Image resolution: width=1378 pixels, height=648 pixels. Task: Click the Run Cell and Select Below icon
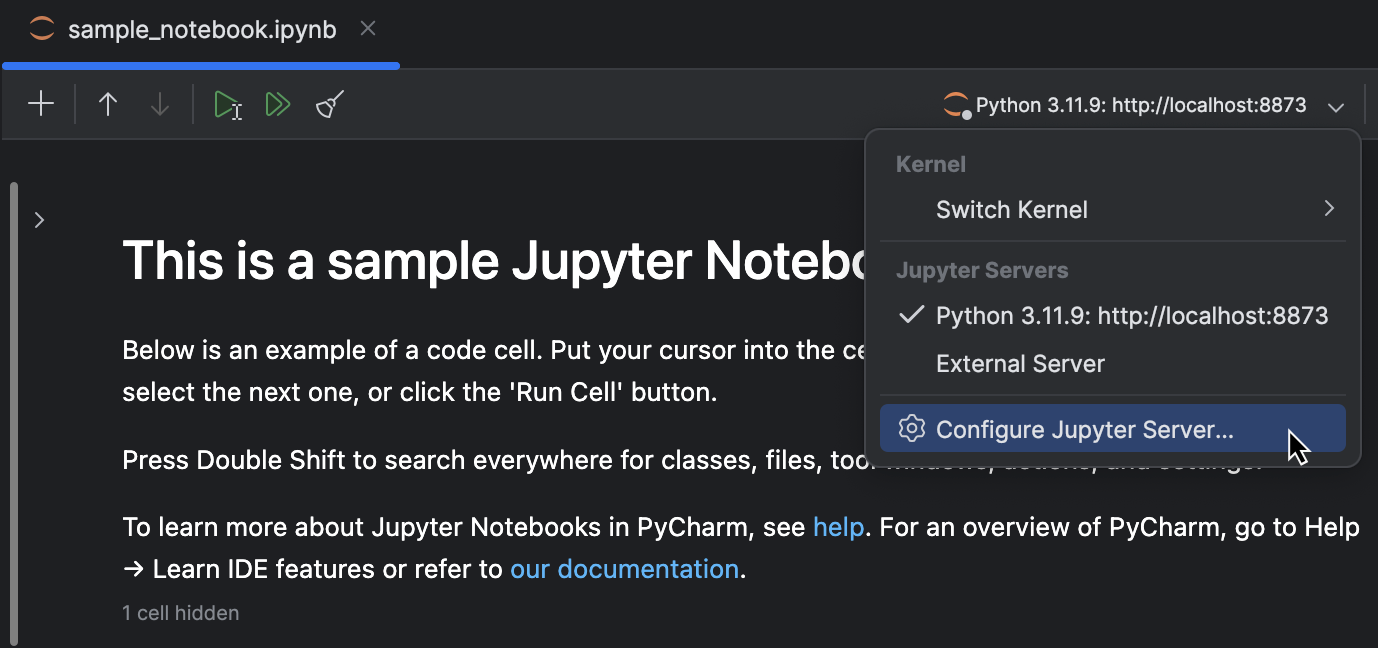pos(227,103)
